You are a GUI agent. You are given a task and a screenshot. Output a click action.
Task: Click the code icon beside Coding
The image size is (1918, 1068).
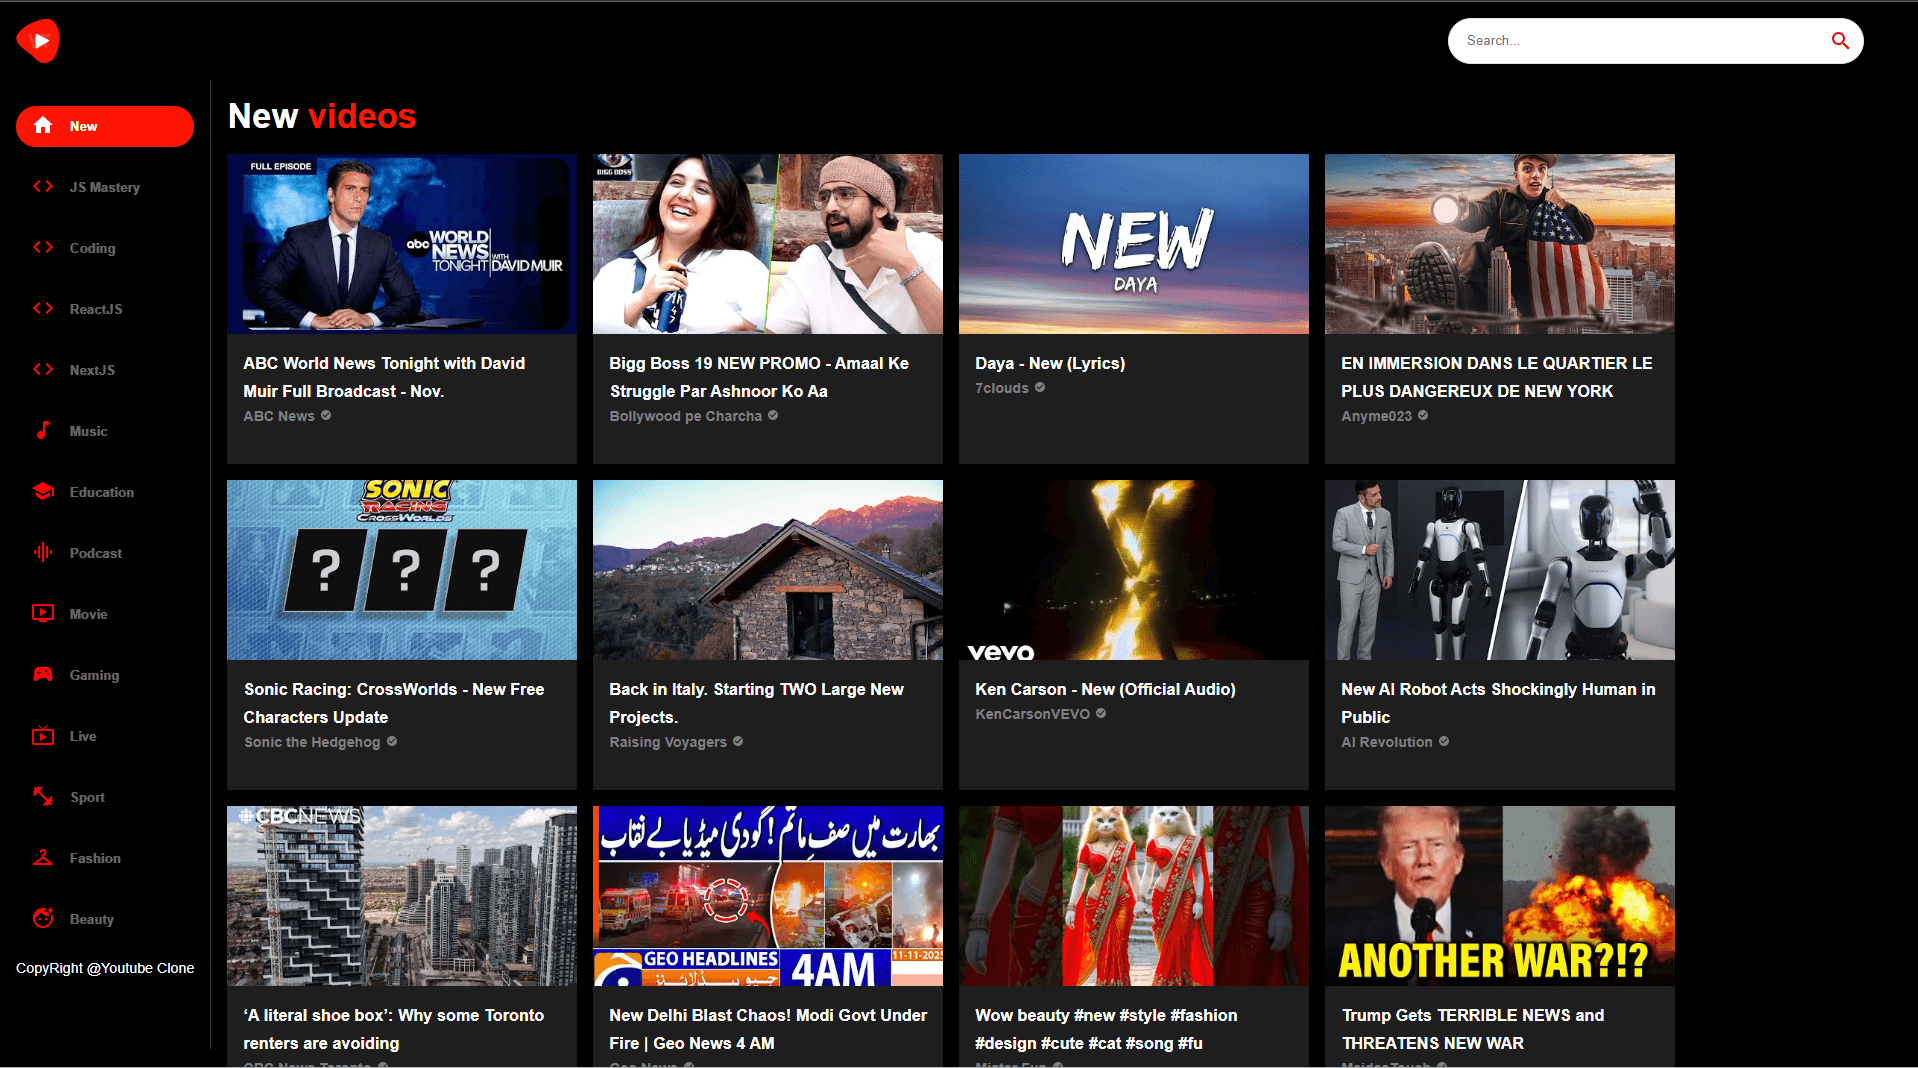[43, 248]
